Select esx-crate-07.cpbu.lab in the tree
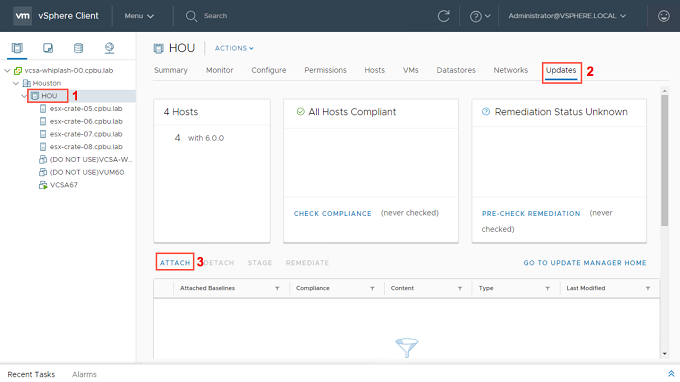Viewport: 680px width, 382px height. (x=86, y=134)
